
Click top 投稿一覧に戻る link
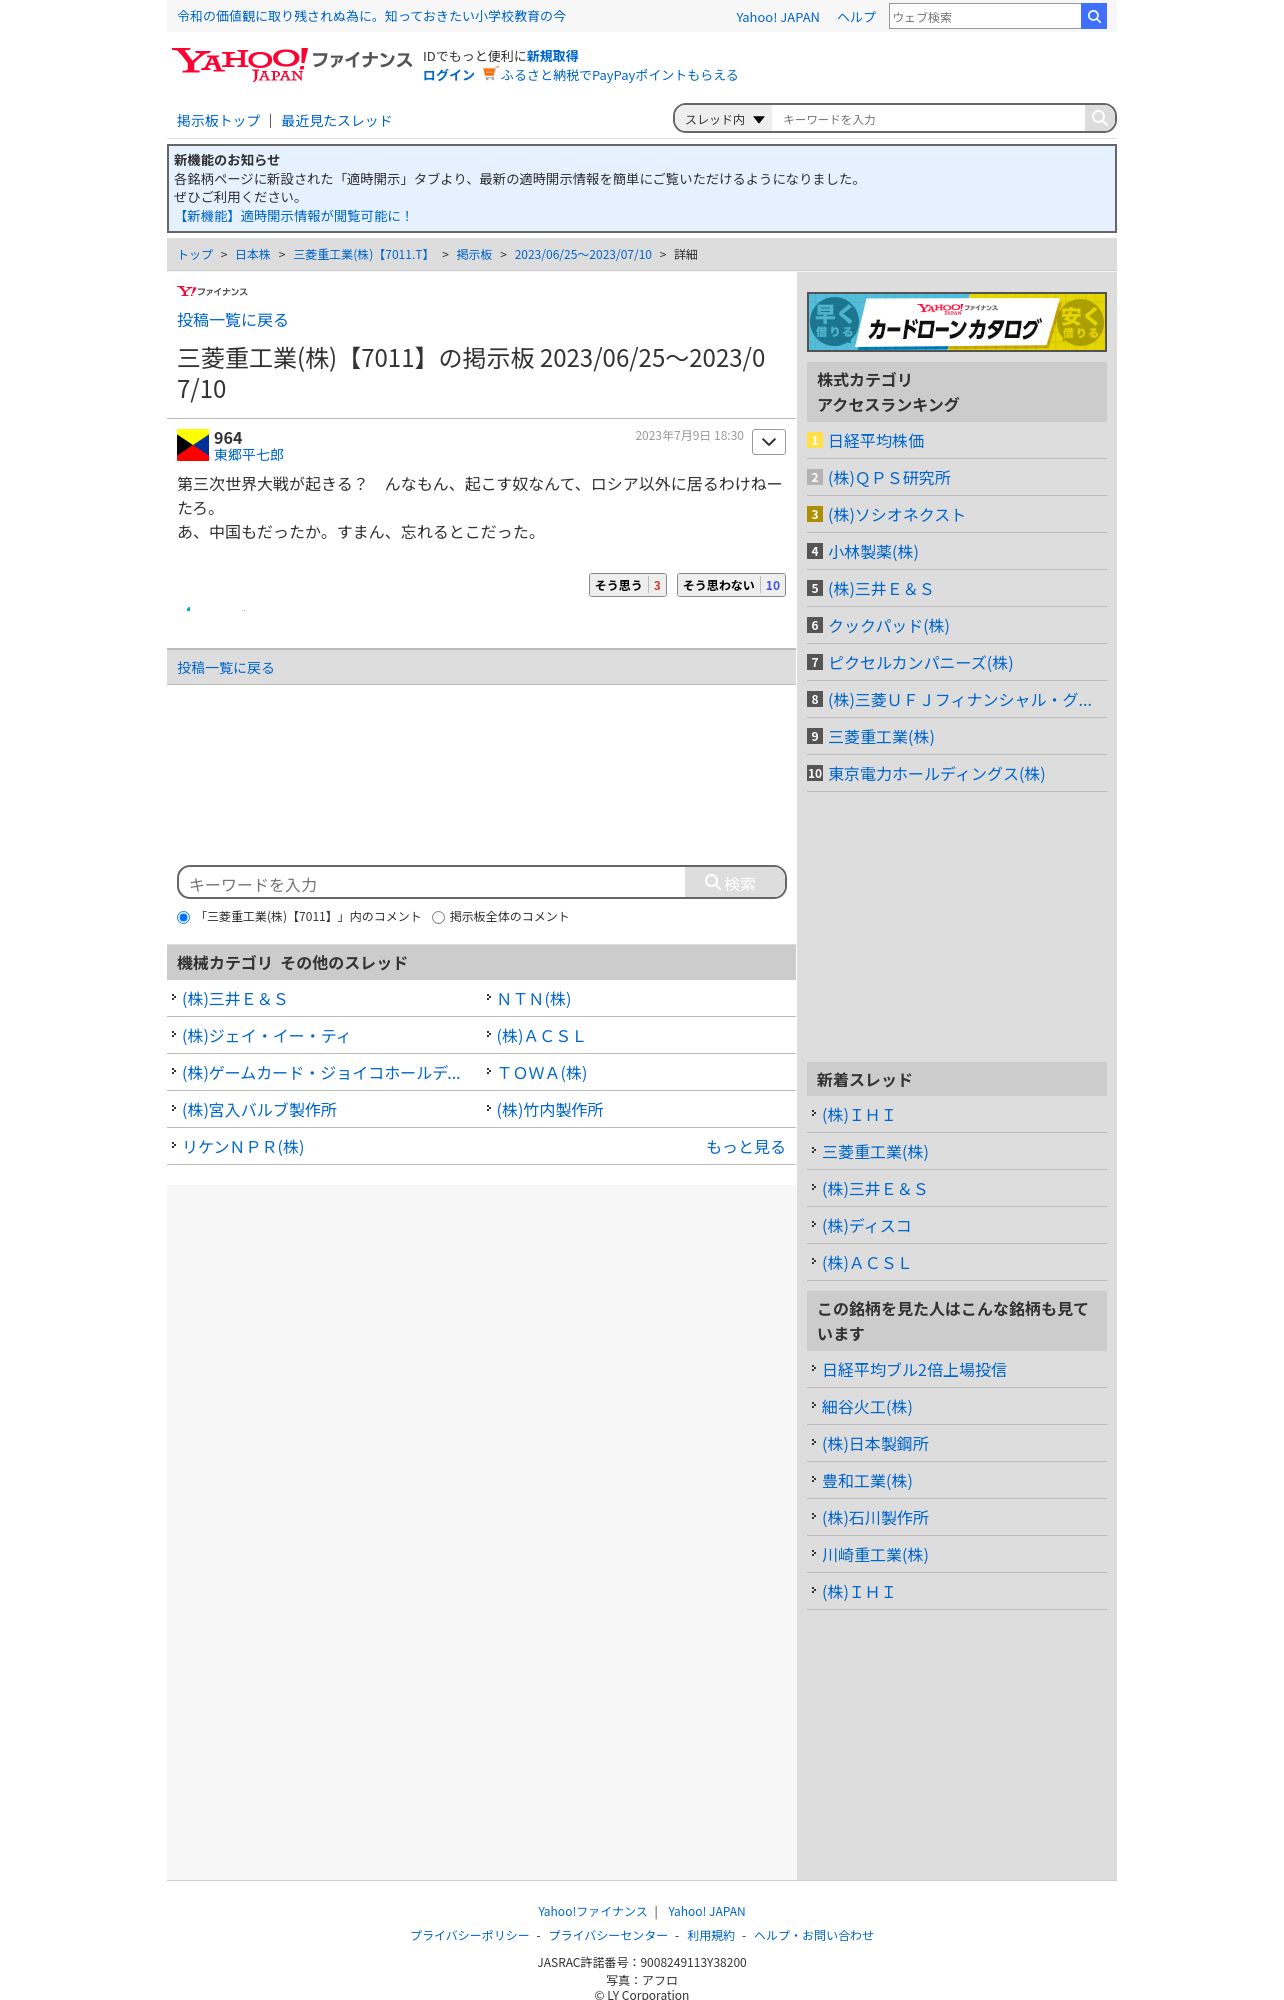[232, 320]
